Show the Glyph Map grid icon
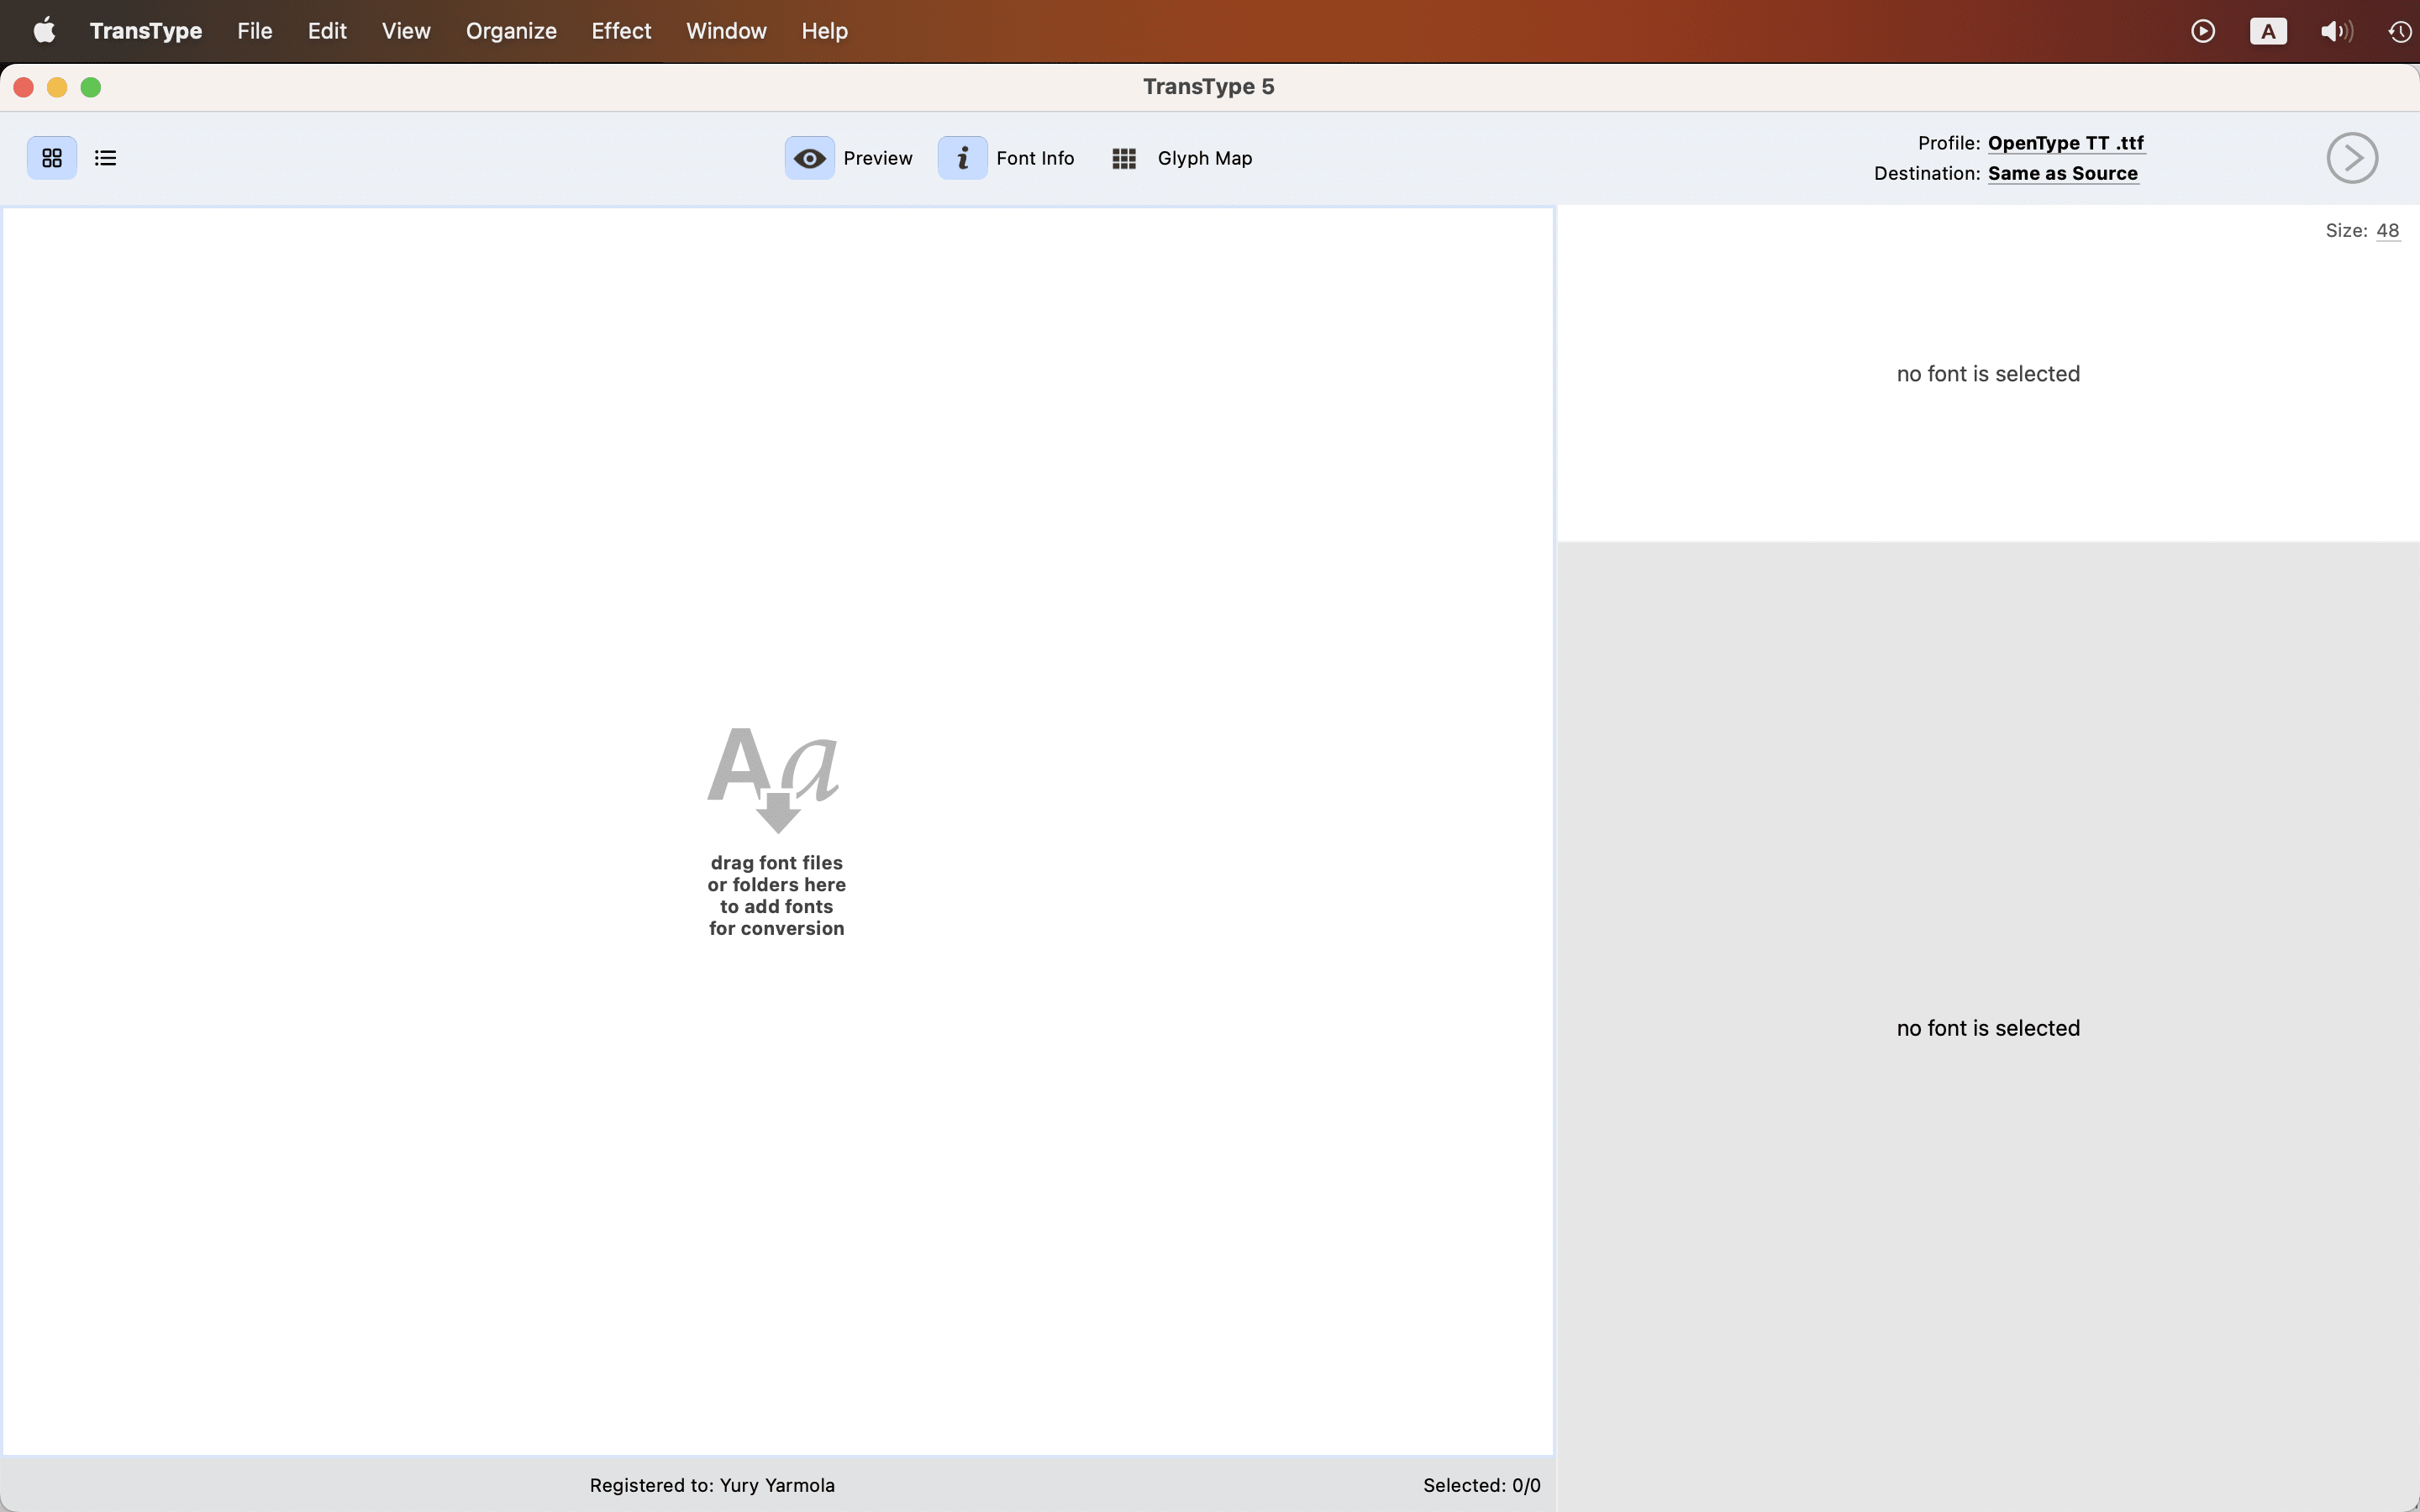This screenshot has height=1512, width=2420. (x=1124, y=158)
